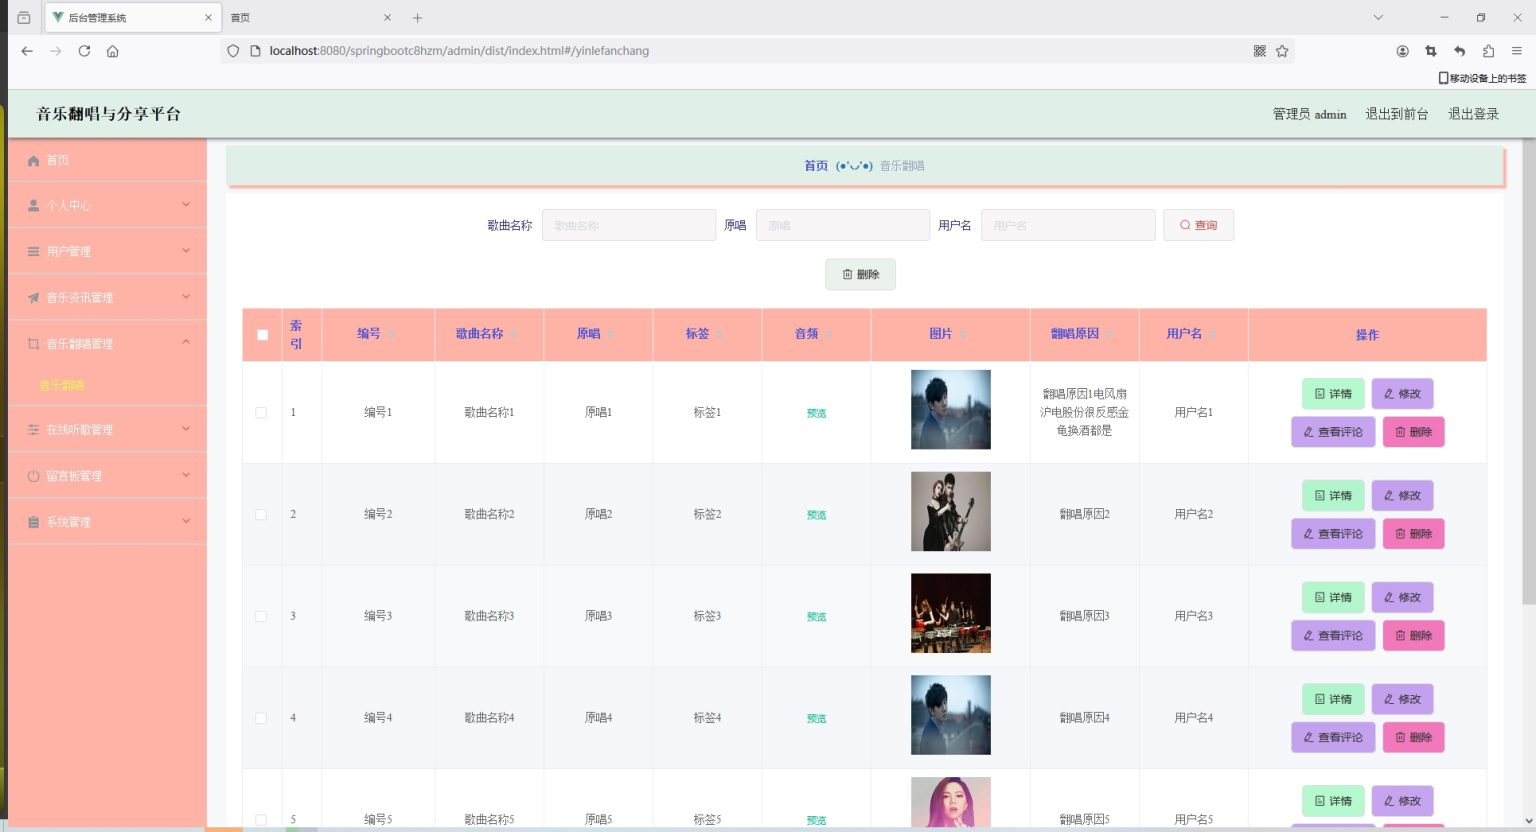Expand 用户管理 sidebar menu
1536x832 pixels.
(108, 251)
